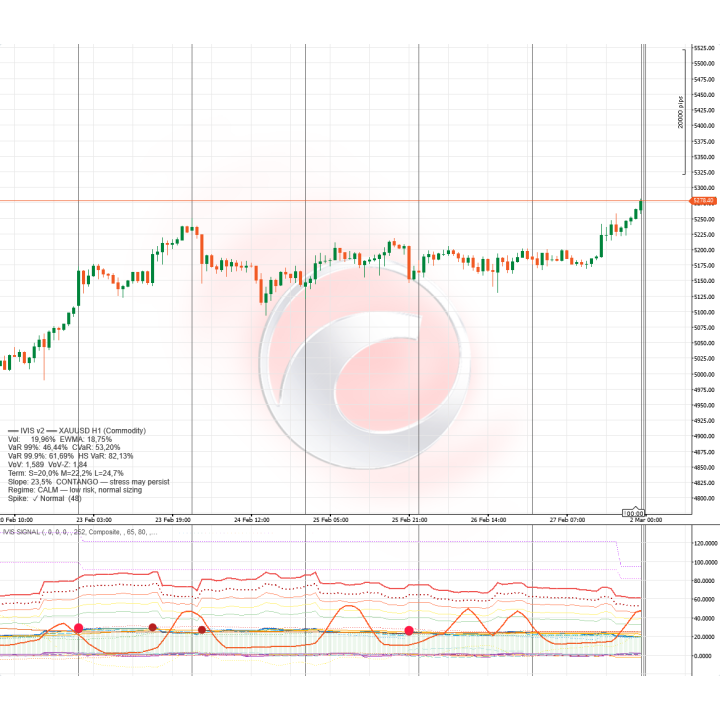The width and height of the screenshot is (720, 720).
Task: Click the VoV: 1,589 VoV-Z: 1,84 line
Action: (x=47, y=465)
